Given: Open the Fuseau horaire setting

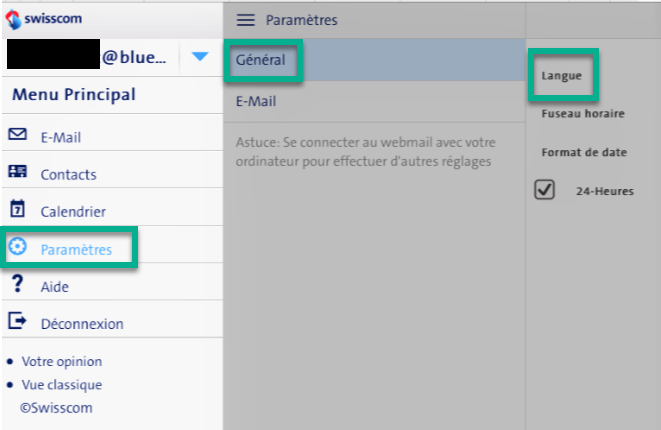Looking at the screenshot, I should pos(583,113).
